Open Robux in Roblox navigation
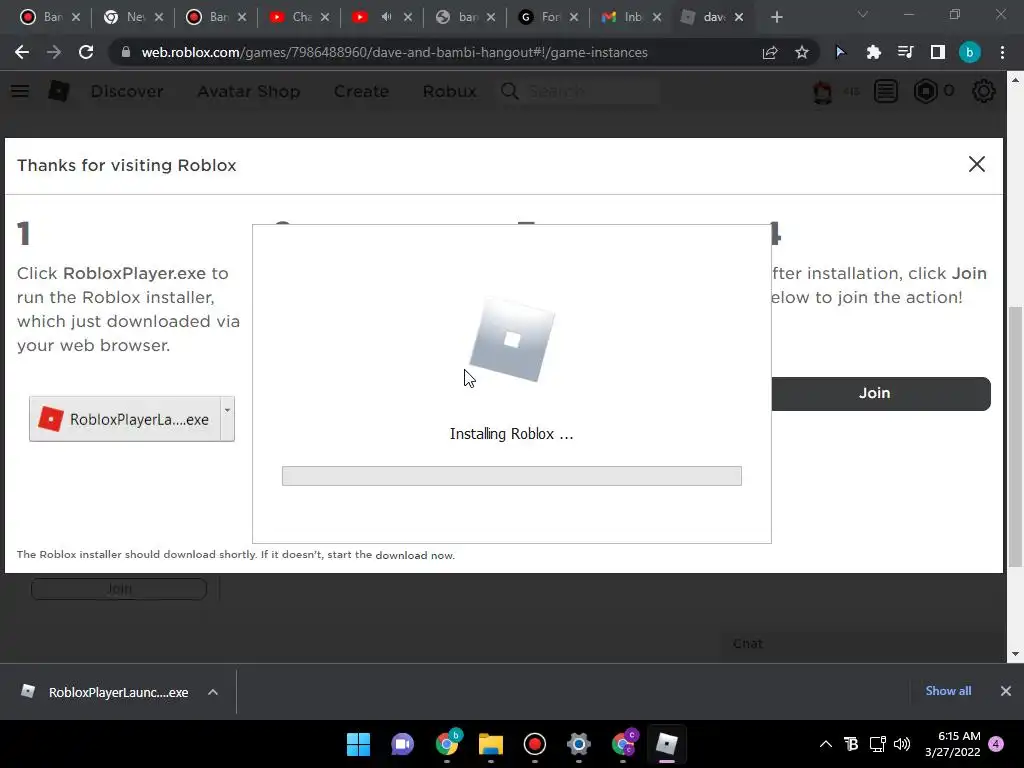The image size is (1024, 768). pos(449,91)
